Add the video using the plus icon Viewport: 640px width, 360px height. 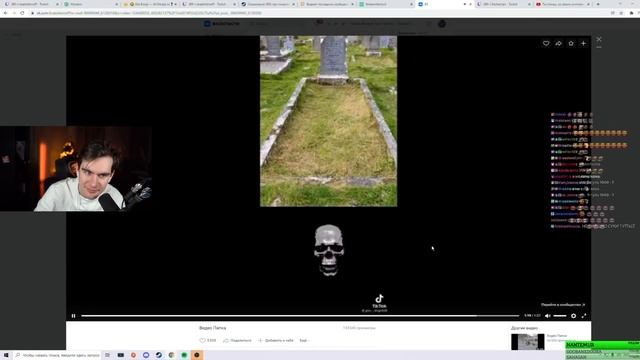584,43
